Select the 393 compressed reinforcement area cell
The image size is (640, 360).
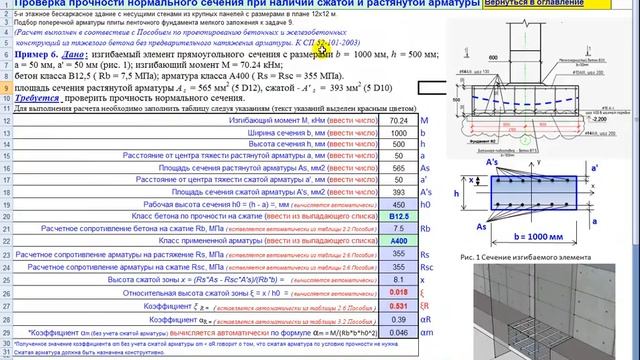point(398,192)
